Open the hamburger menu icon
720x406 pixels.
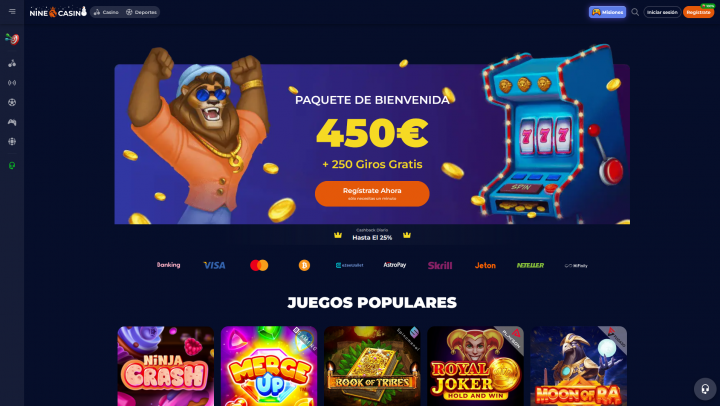pyautogui.click(x=12, y=11)
